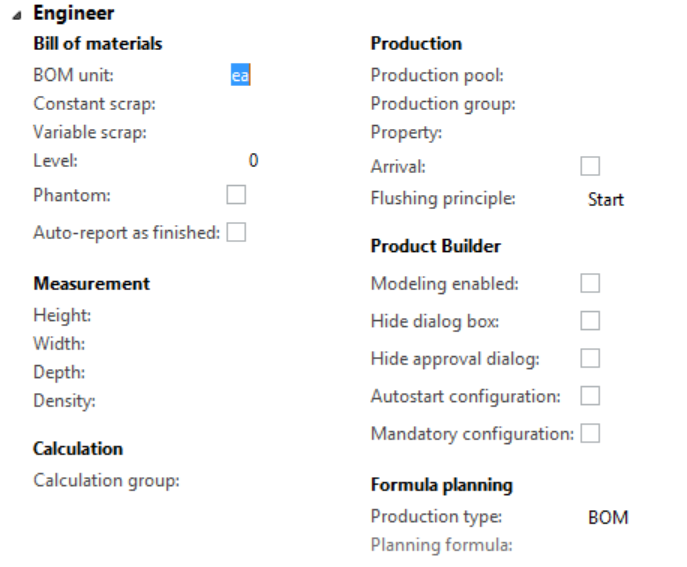Open the Production type BOM dropdown
The image size is (687, 567).
point(608,518)
